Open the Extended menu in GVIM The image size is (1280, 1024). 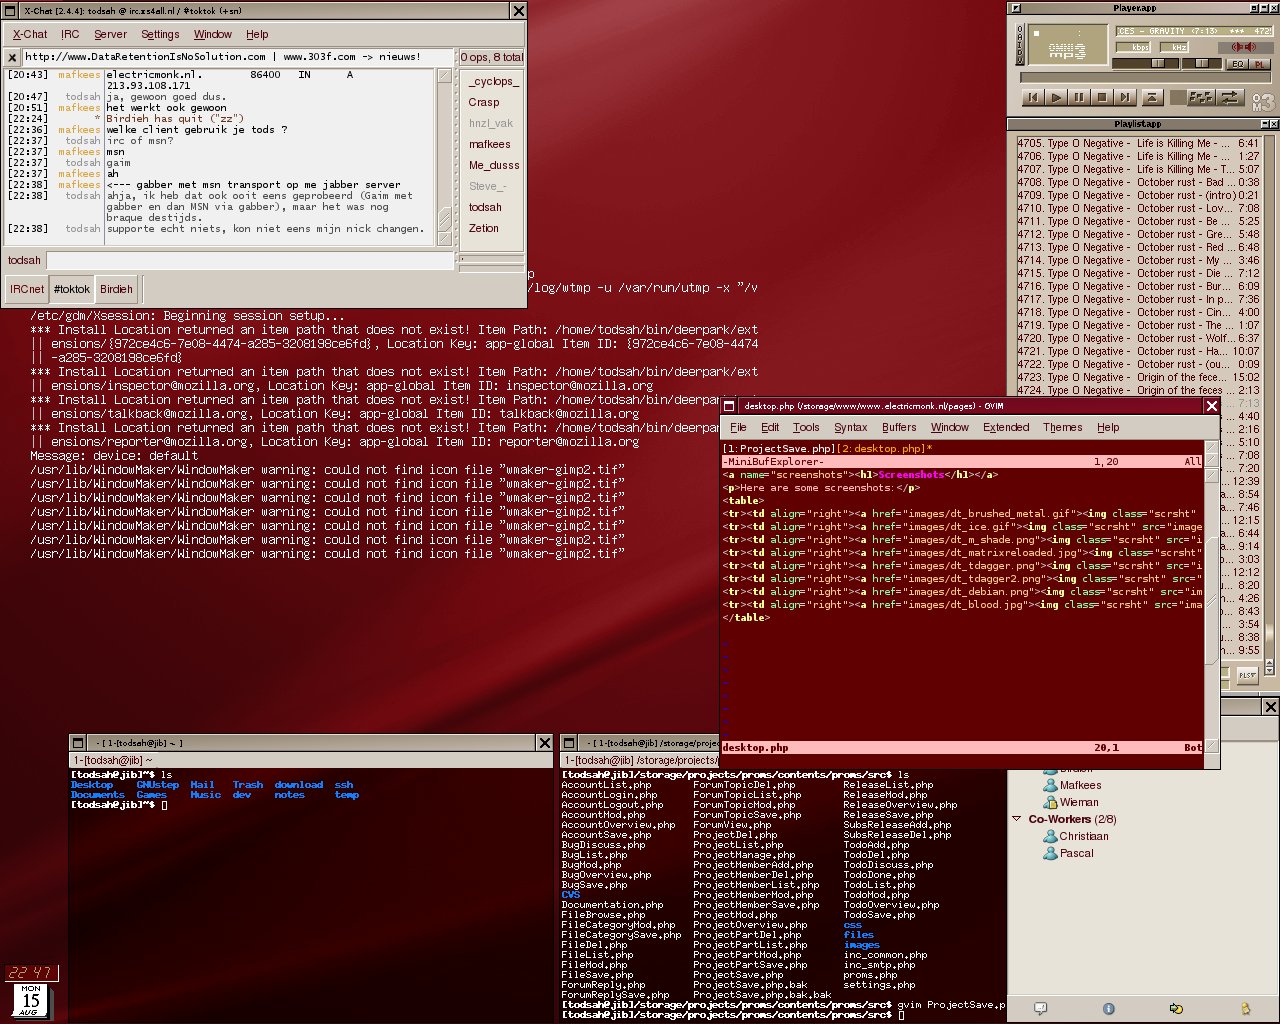pyautogui.click(x=1006, y=427)
